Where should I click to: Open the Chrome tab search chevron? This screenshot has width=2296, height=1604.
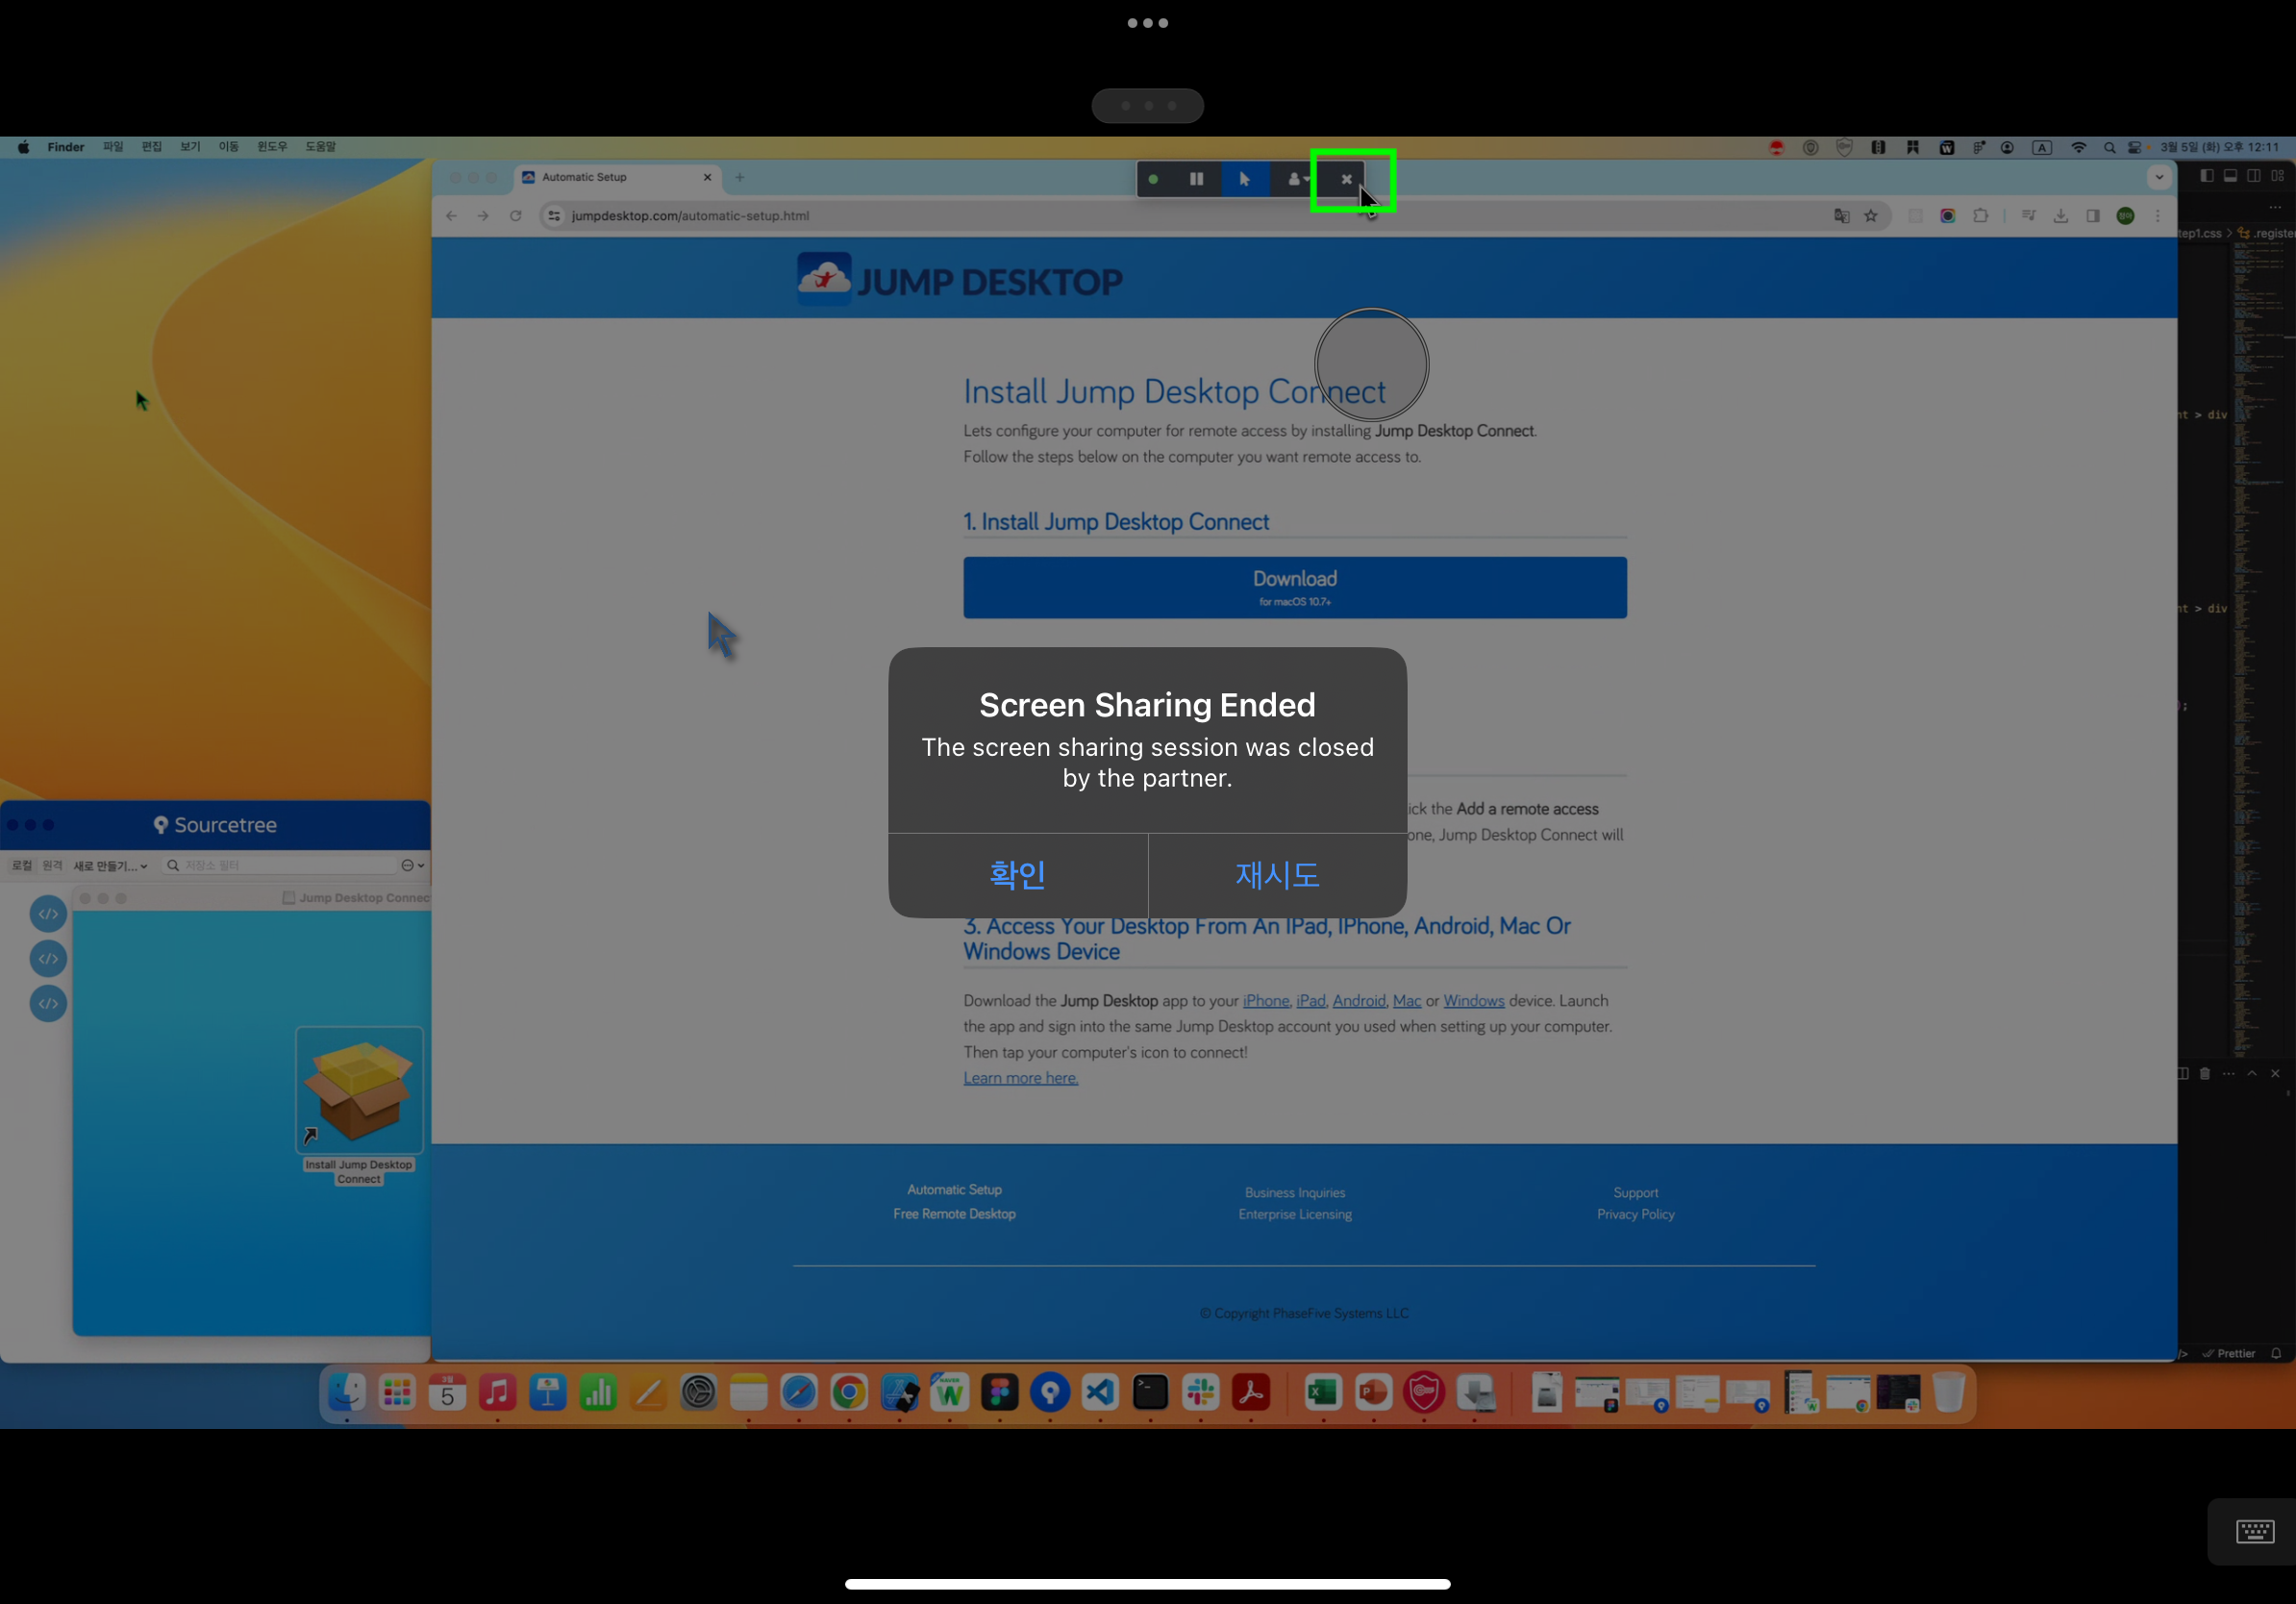[x=2159, y=177]
